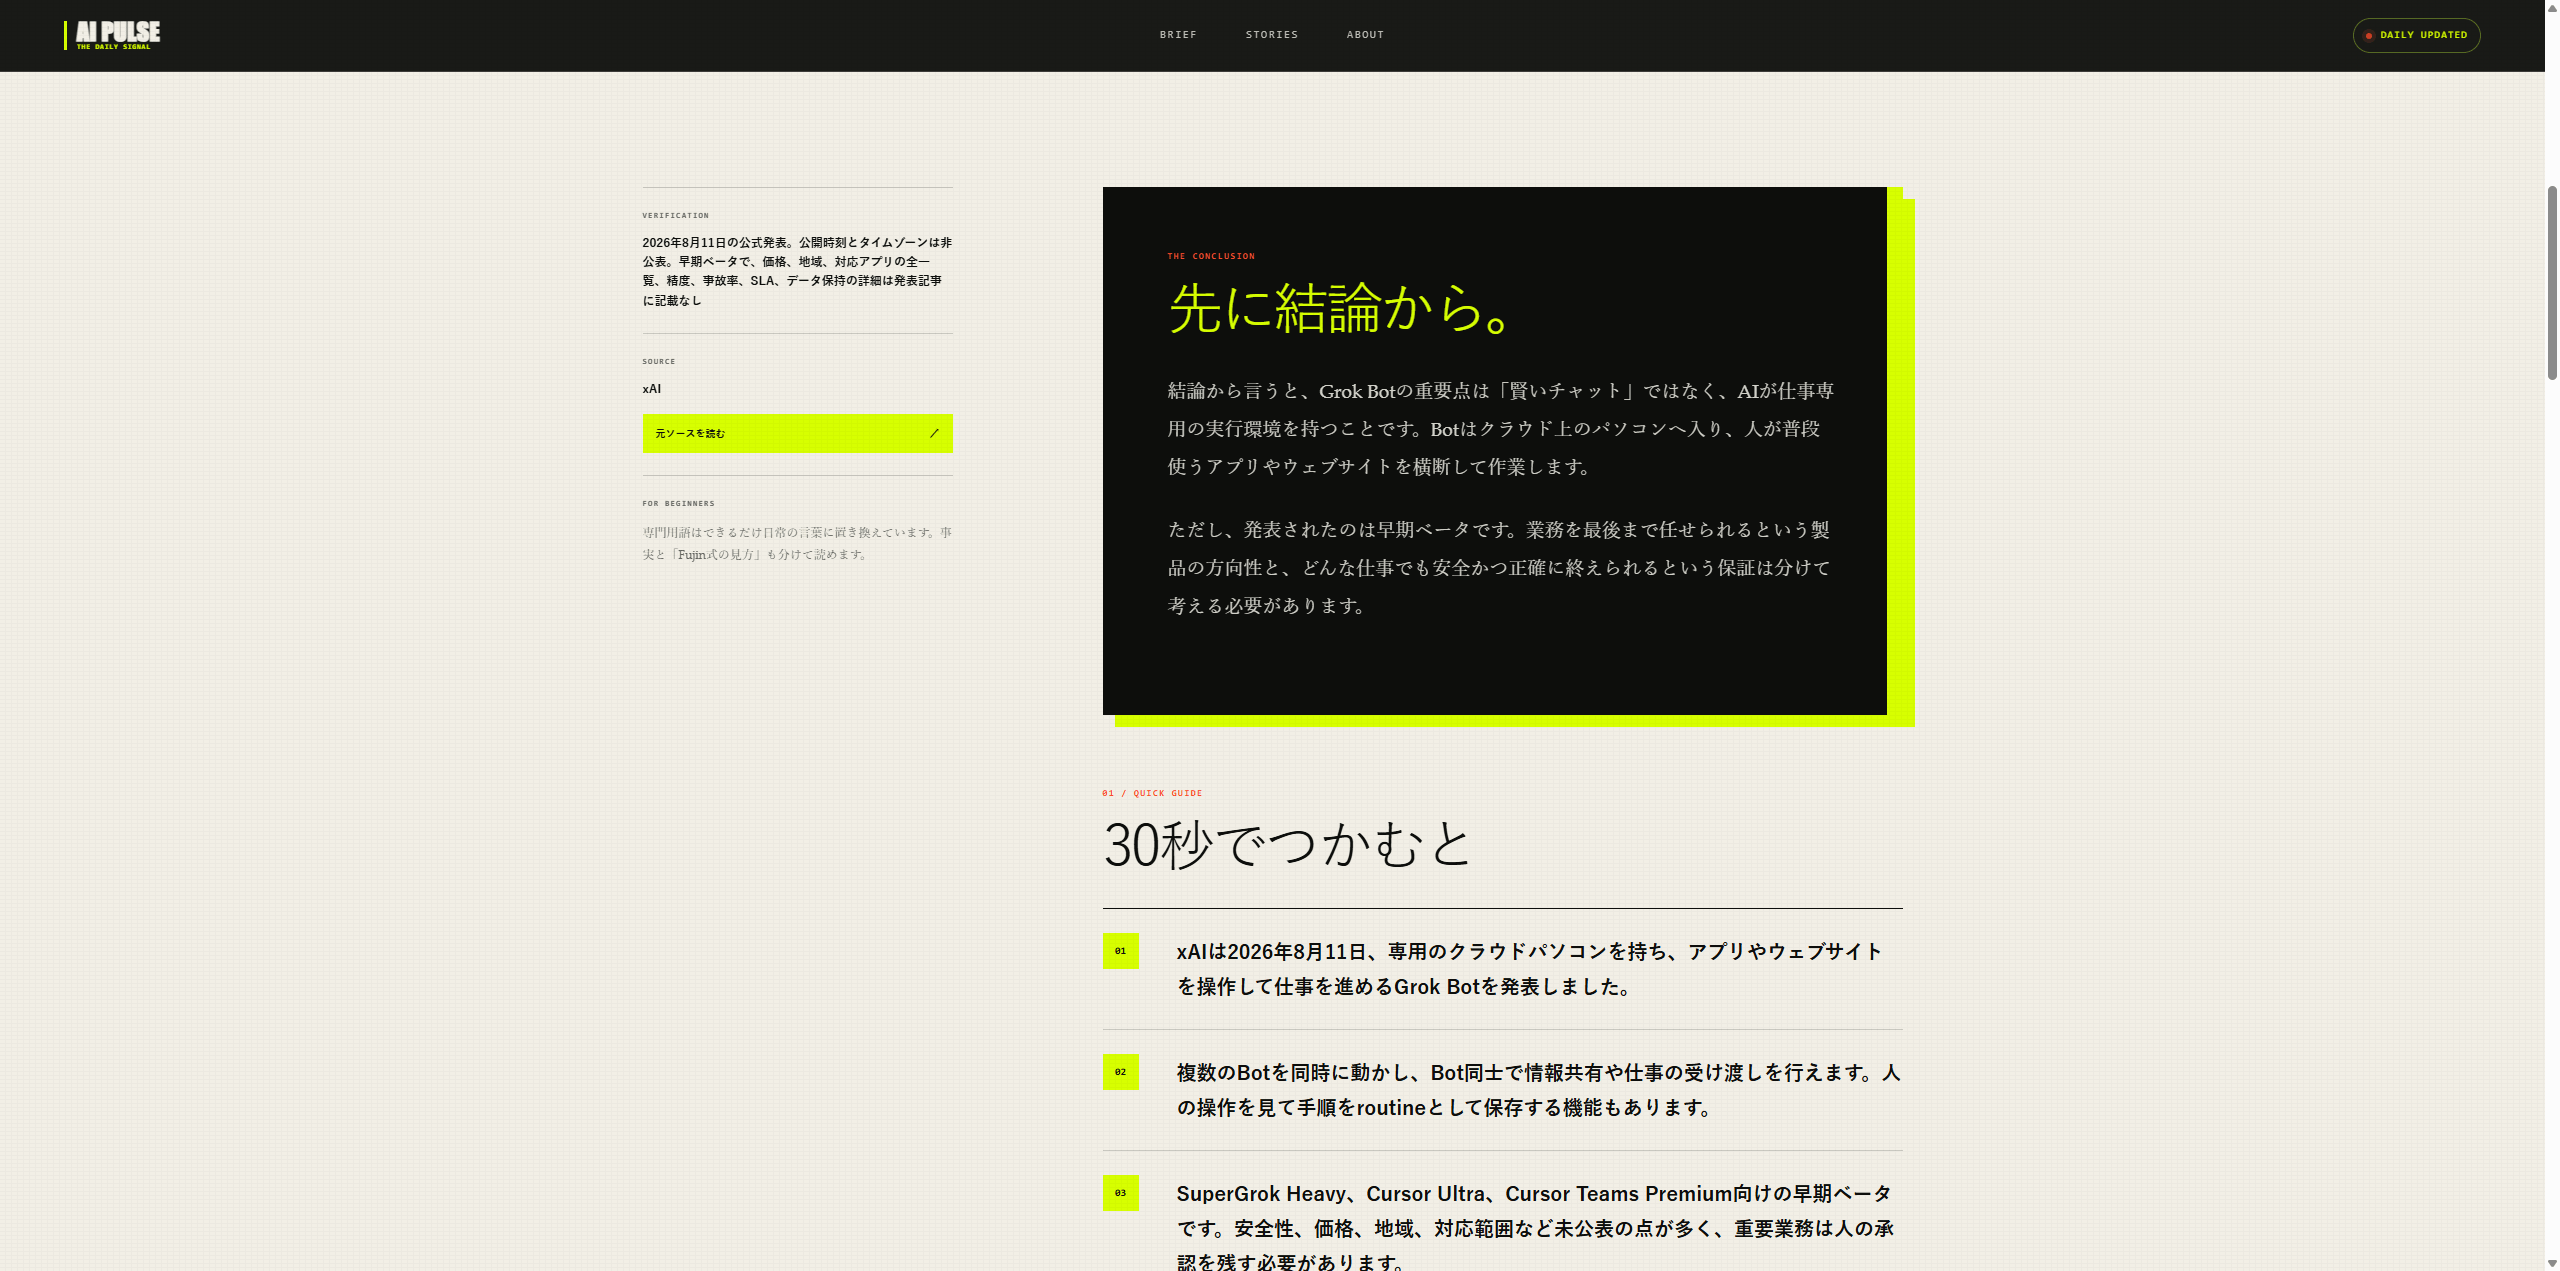Open the ABOUT nav item
This screenshot has width=2560, height=1271.
(x=1365, y=35)
